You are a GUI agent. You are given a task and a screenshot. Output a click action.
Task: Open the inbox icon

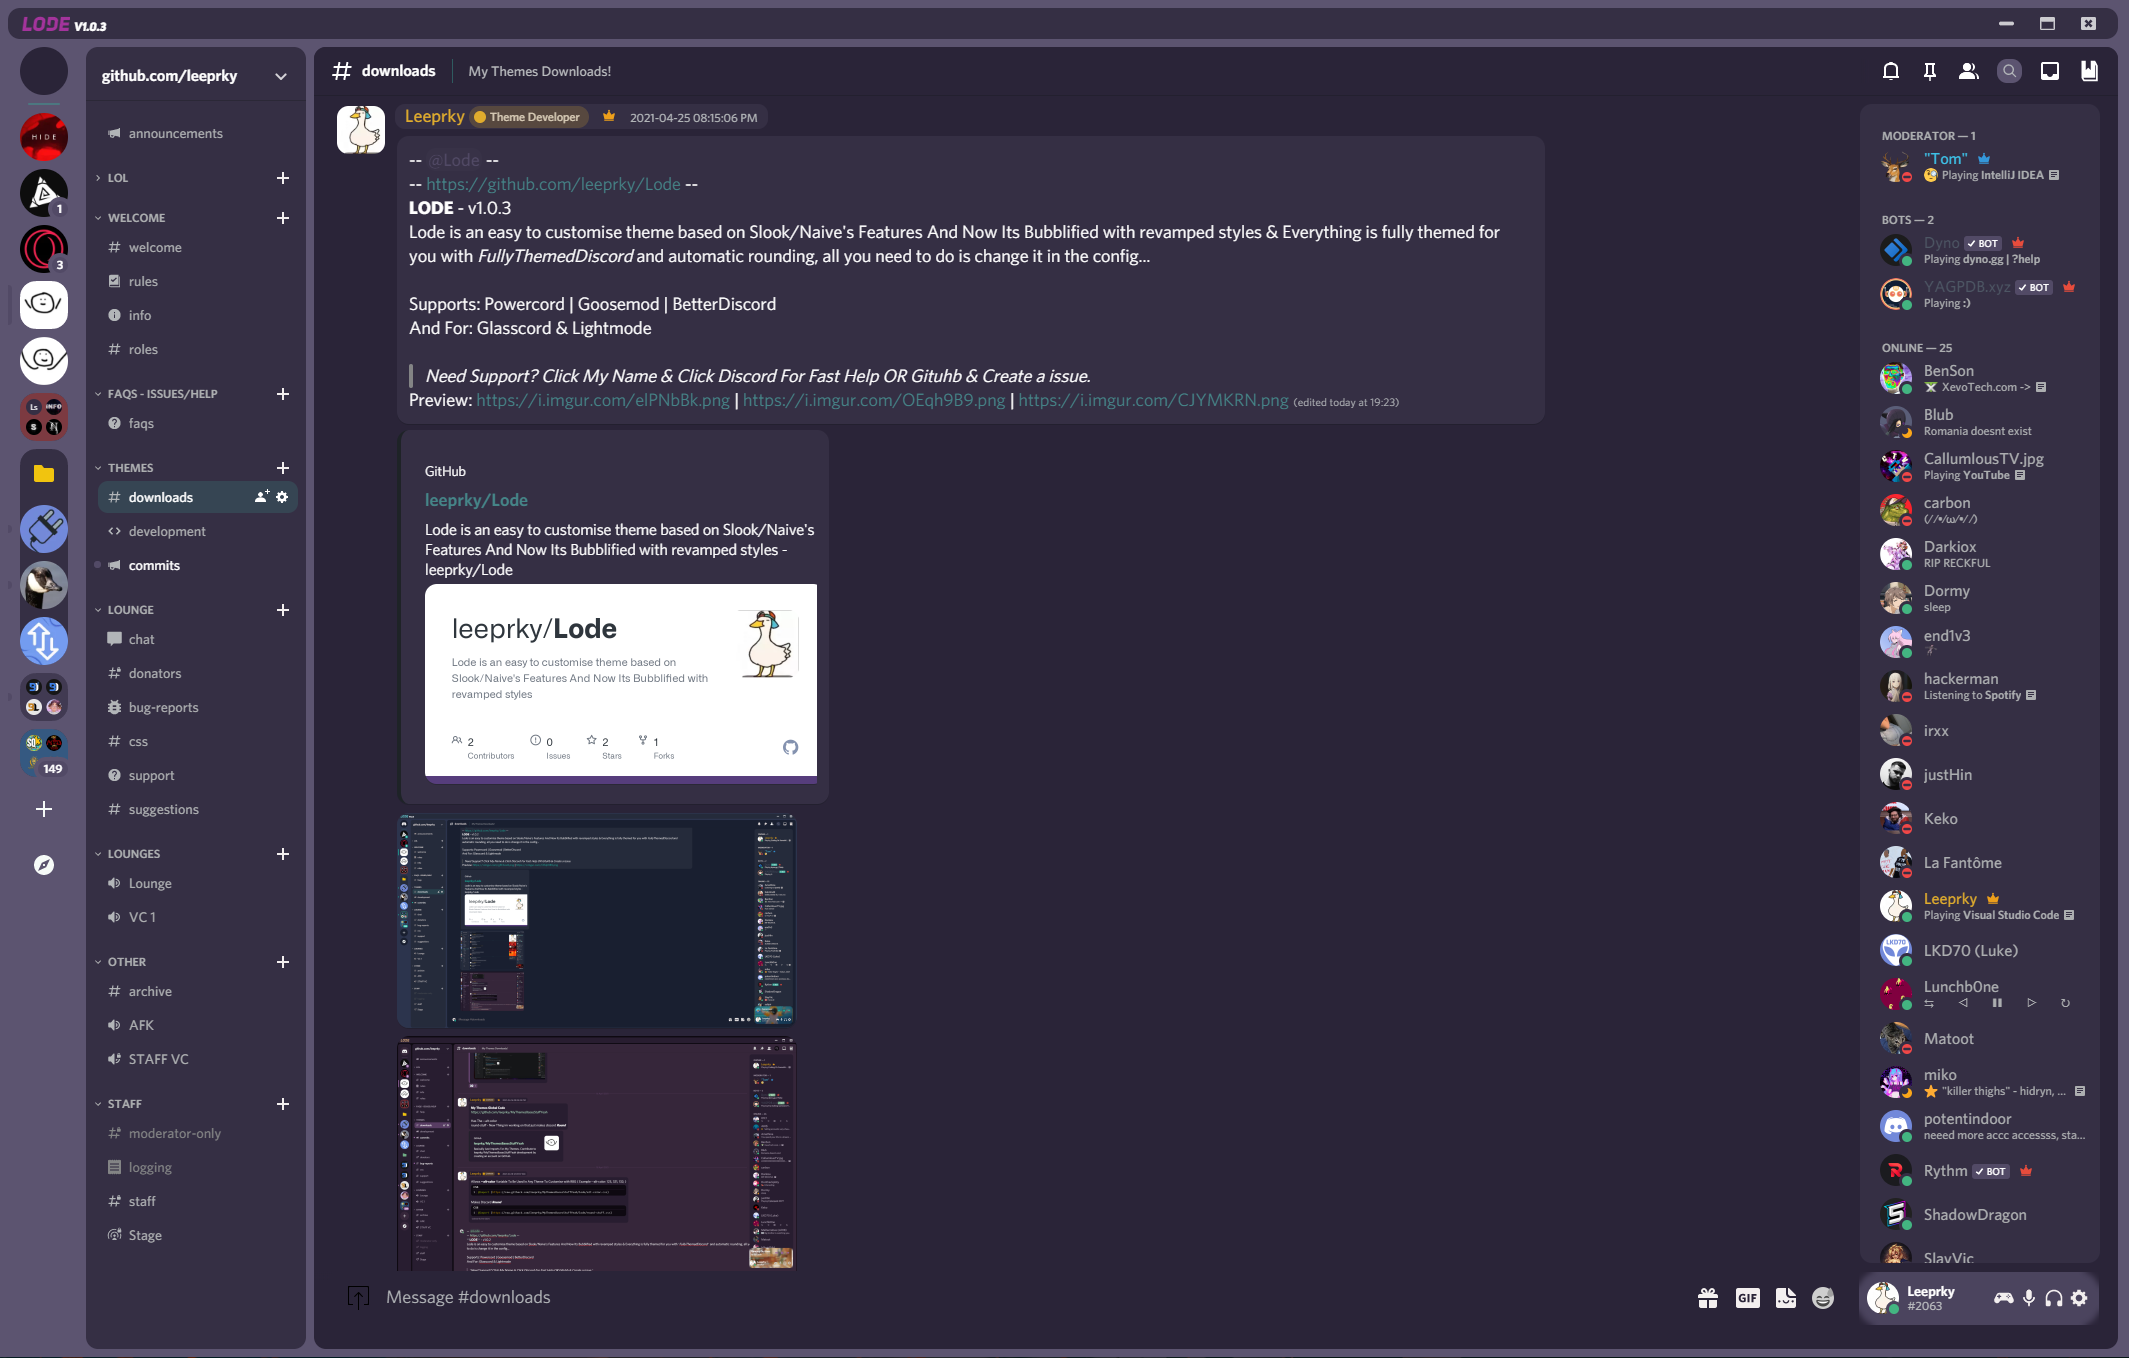2049,71
